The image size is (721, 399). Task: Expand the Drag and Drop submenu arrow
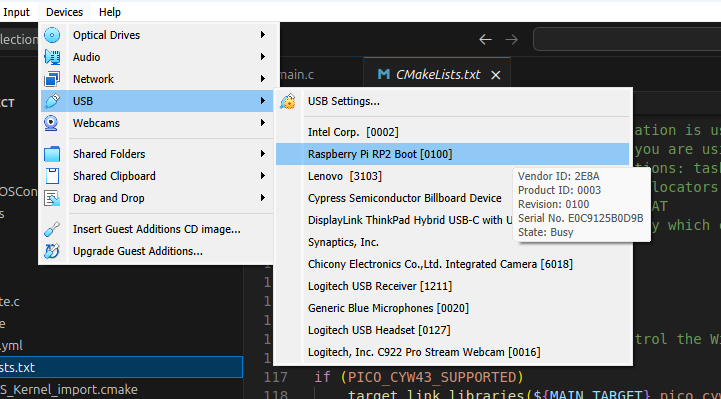263,198
